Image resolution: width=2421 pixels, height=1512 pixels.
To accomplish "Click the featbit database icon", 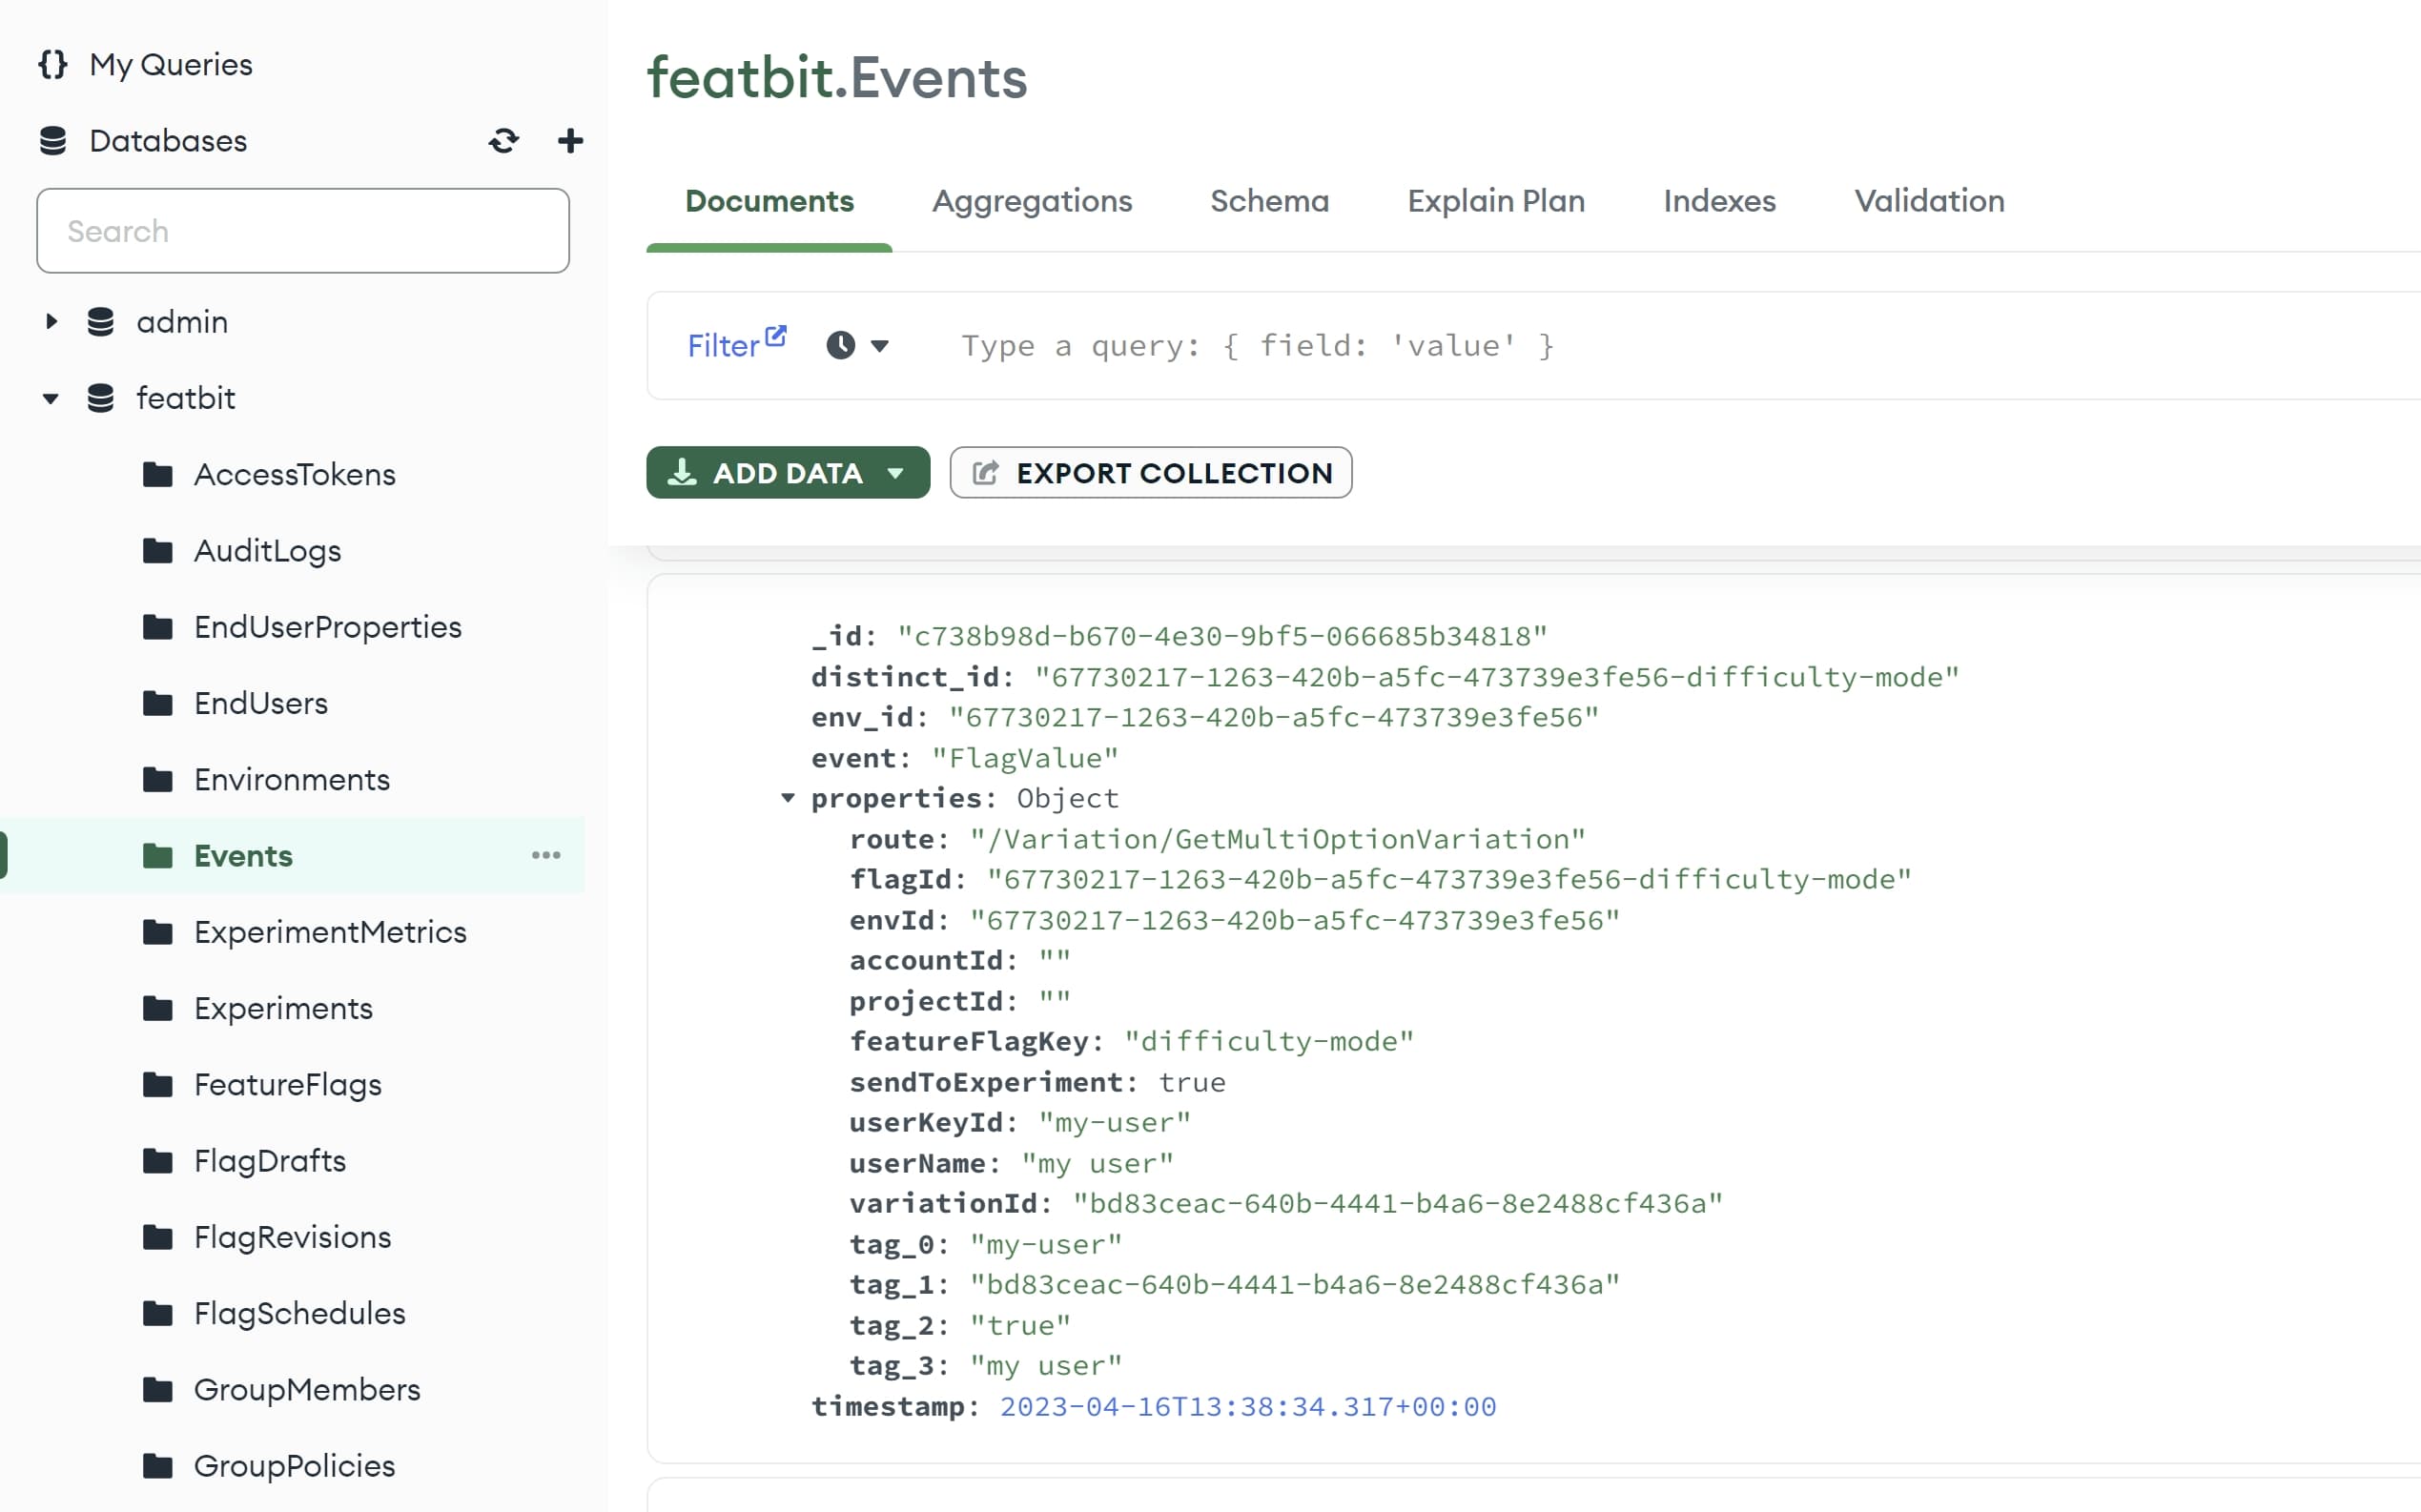I will (100, 398).
